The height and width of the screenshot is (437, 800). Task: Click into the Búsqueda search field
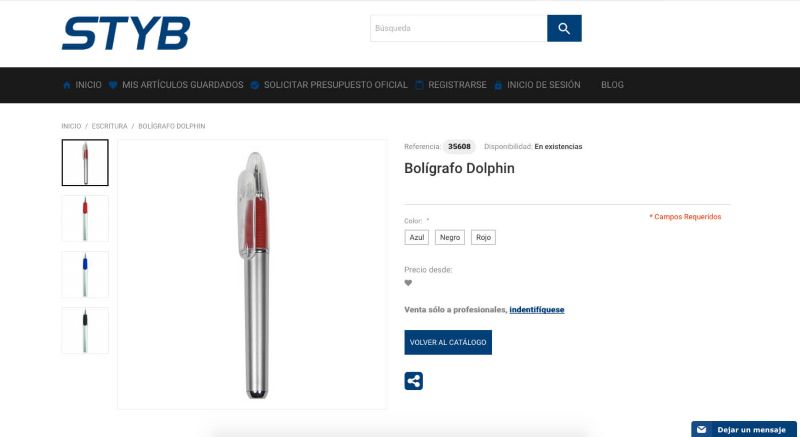(x=459, y=29)
